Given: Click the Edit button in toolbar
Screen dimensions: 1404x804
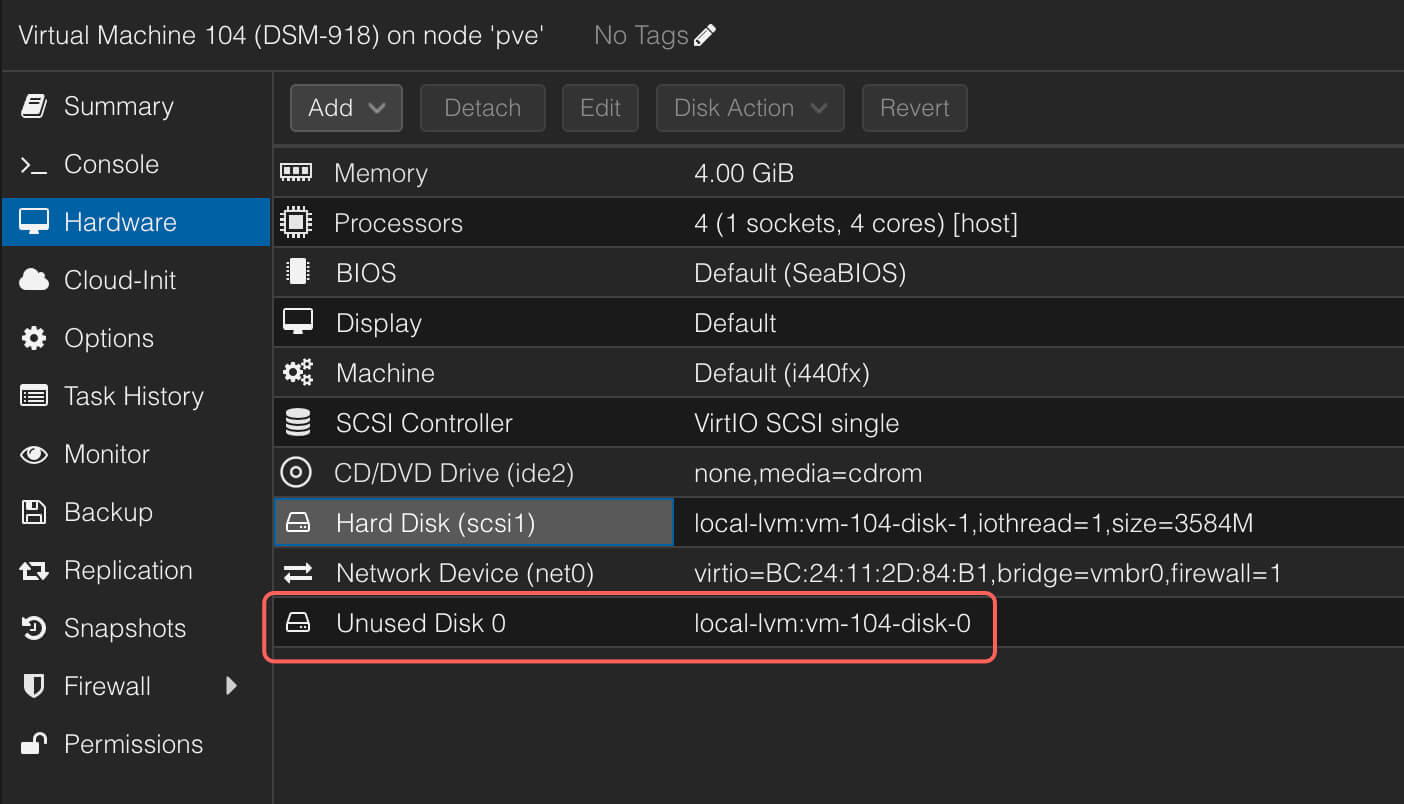Looking at the screenshot, I should 600,108.
